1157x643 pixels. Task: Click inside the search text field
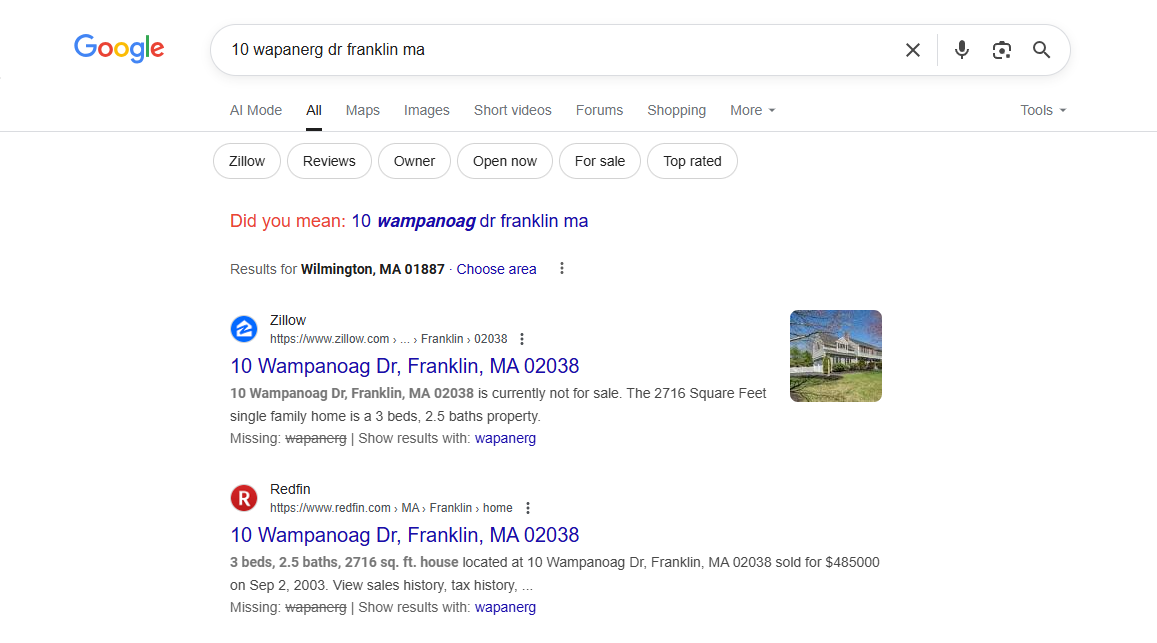550,50
